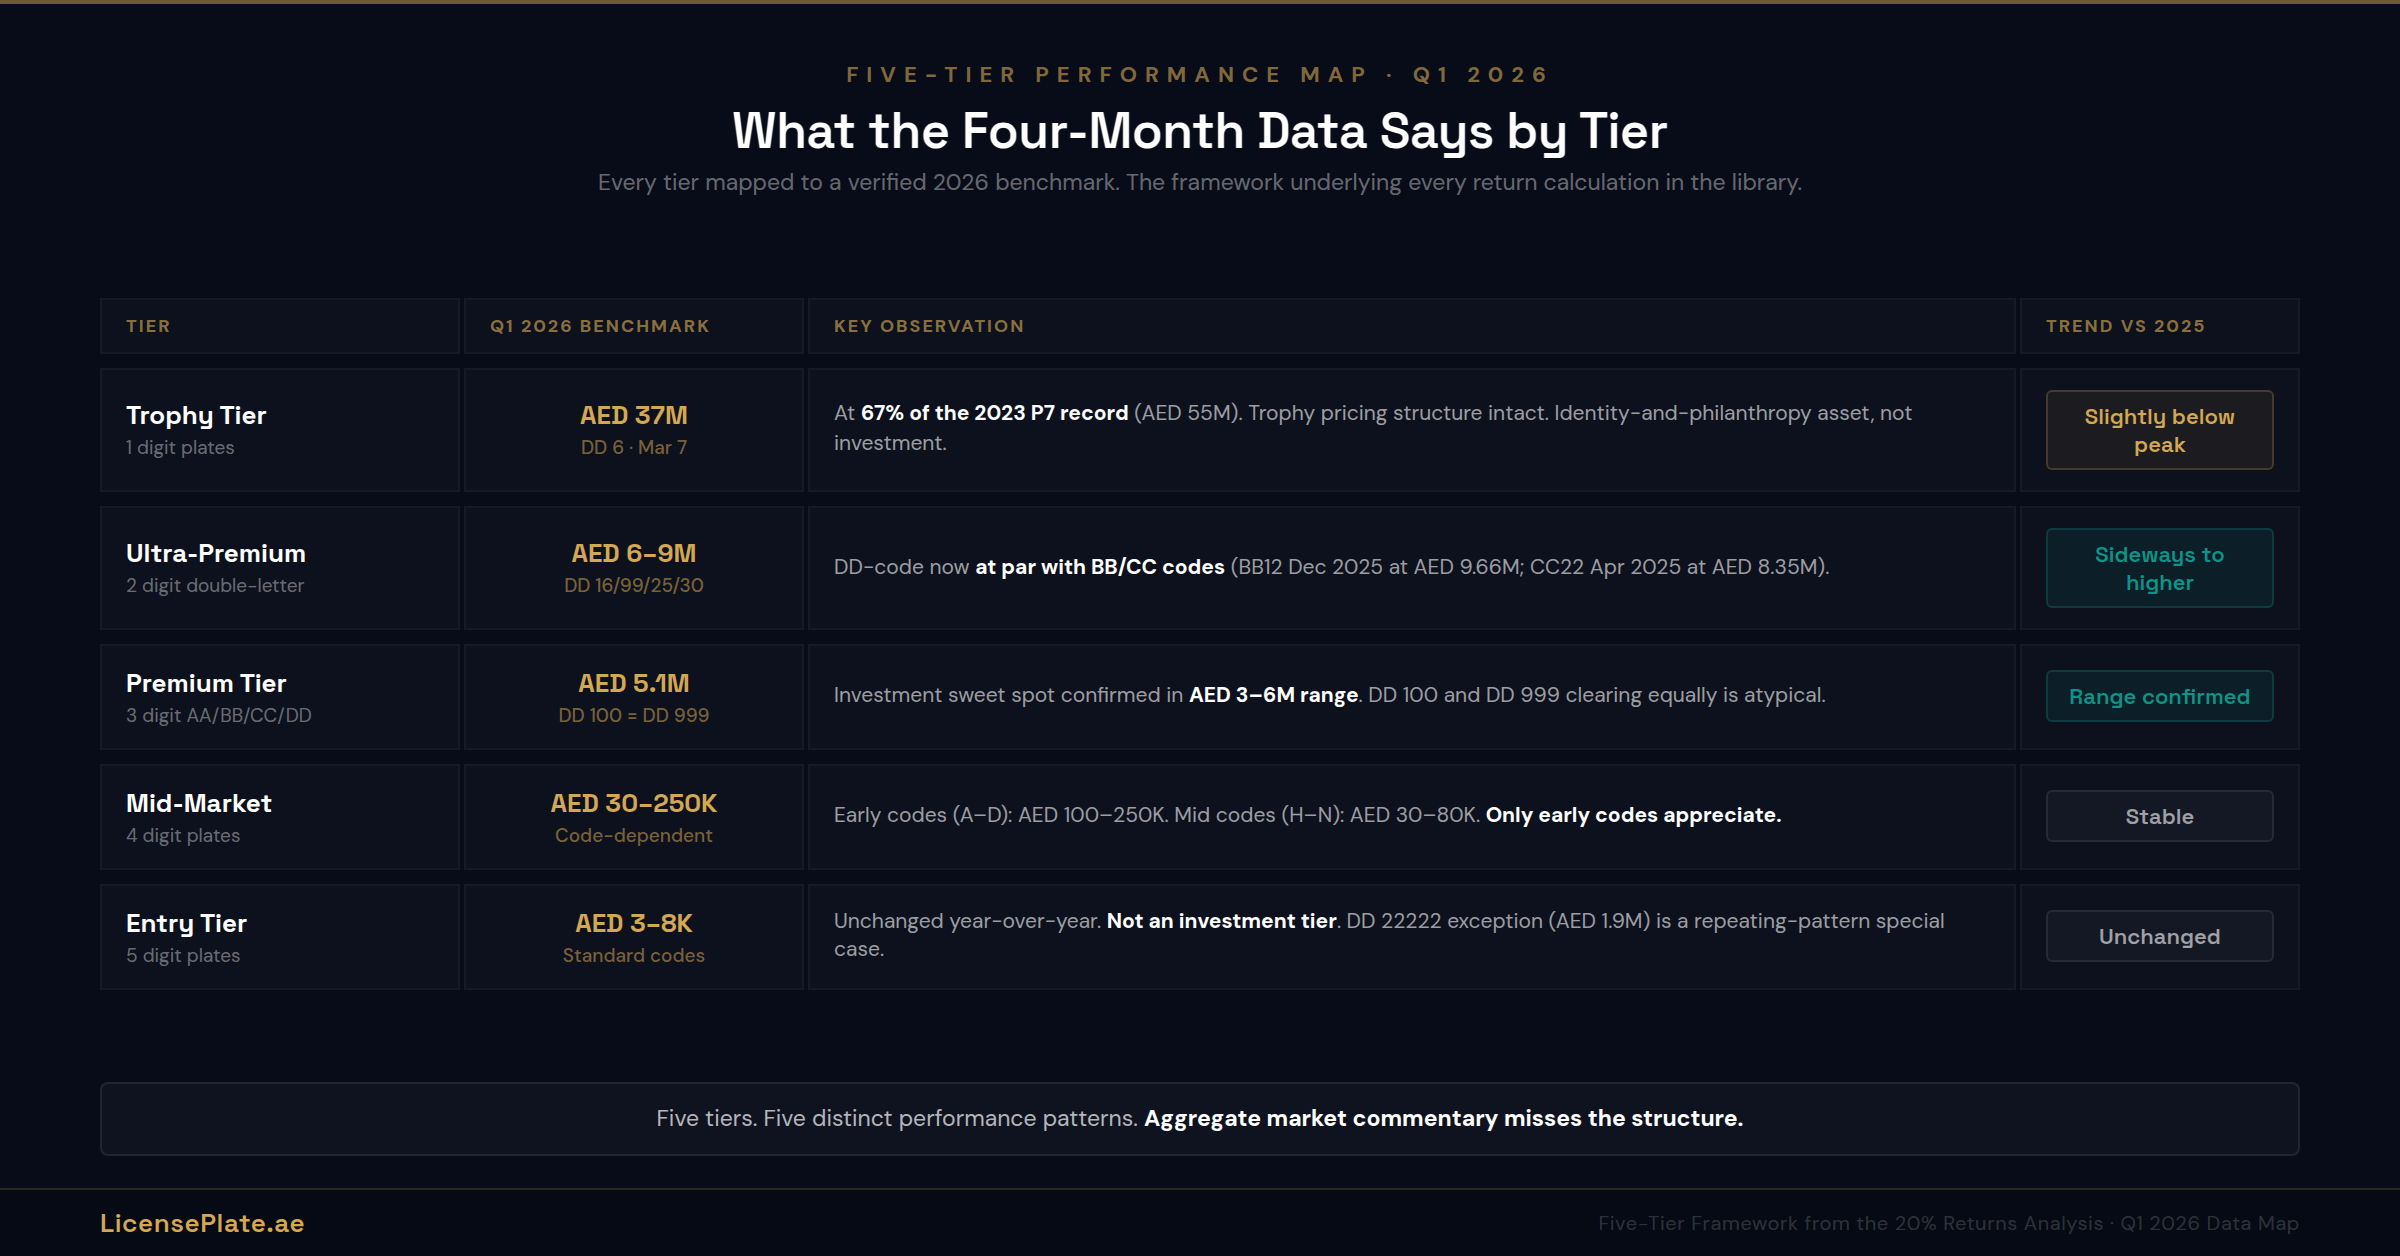The image size is (2400, 1256).
Task: Select the AED 5.1M benchmark figure
Action: [634, 683]
